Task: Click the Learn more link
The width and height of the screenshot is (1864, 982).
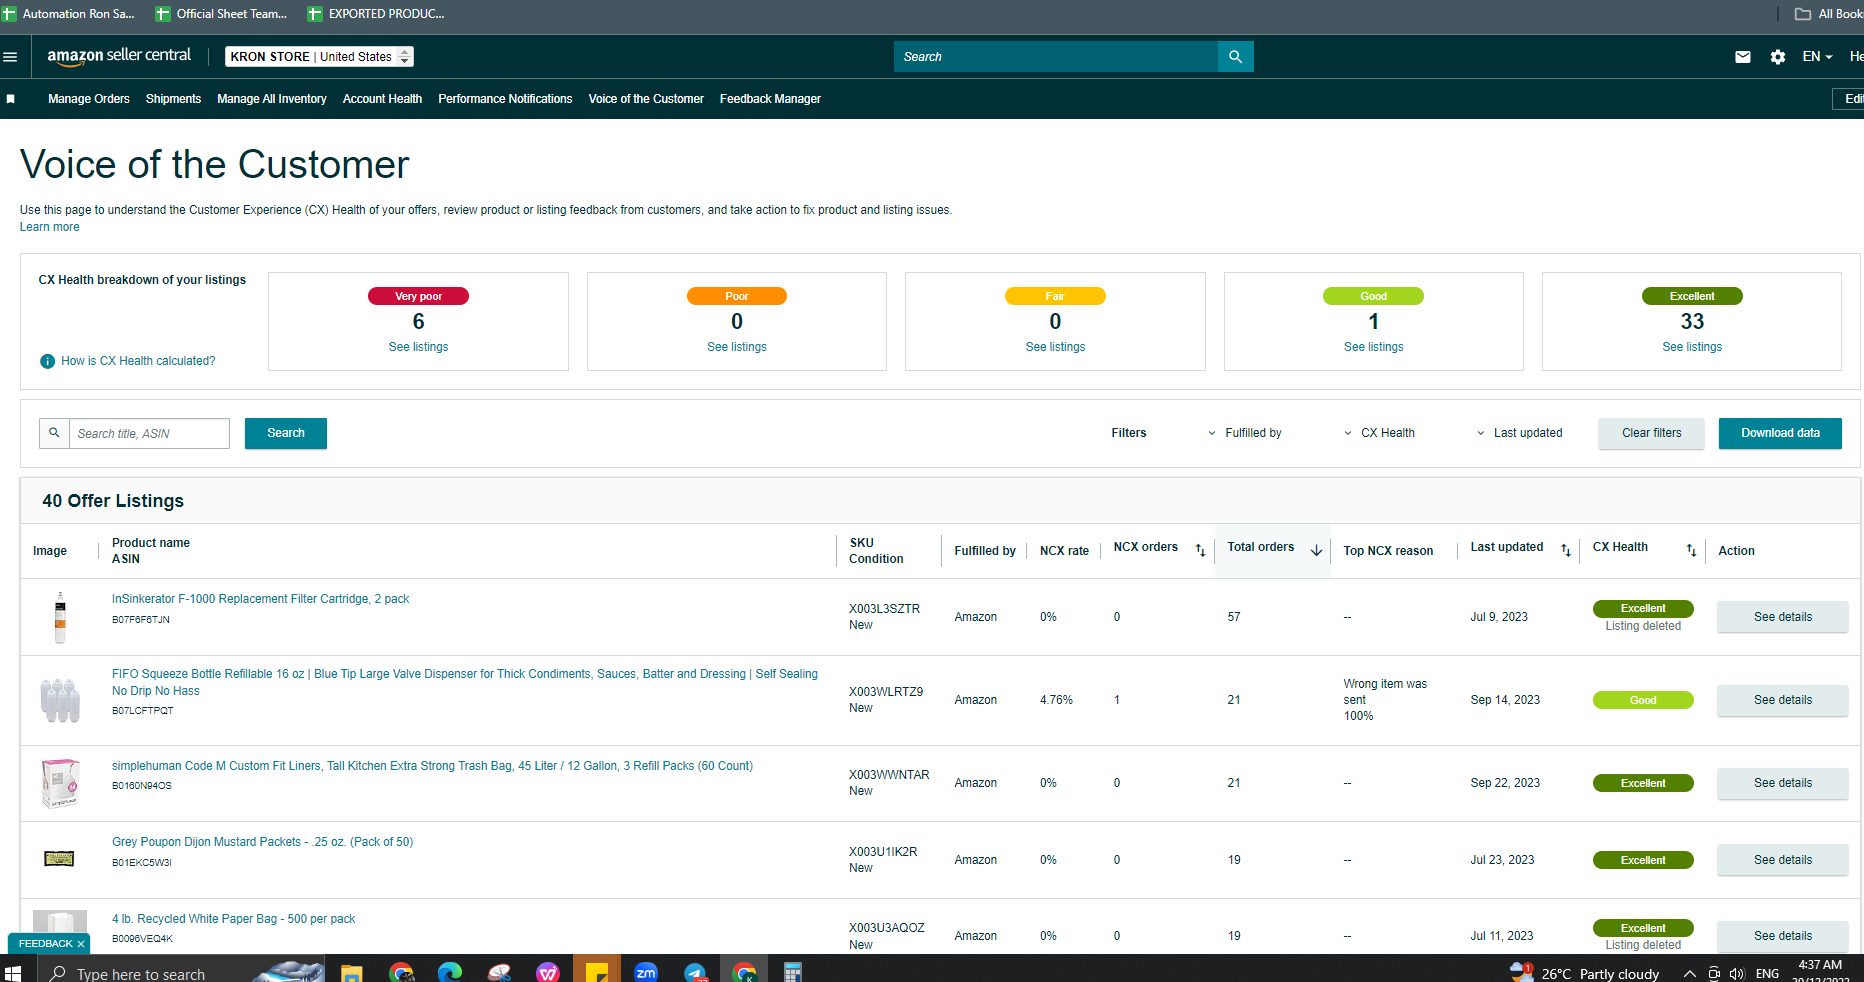Action: [50, 227]
